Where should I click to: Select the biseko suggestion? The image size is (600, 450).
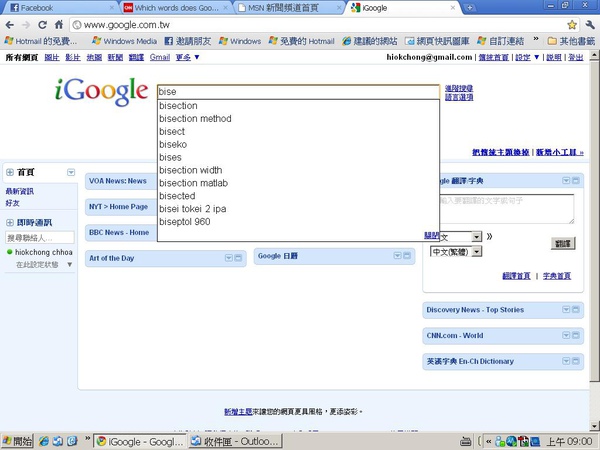pos(298,144)
